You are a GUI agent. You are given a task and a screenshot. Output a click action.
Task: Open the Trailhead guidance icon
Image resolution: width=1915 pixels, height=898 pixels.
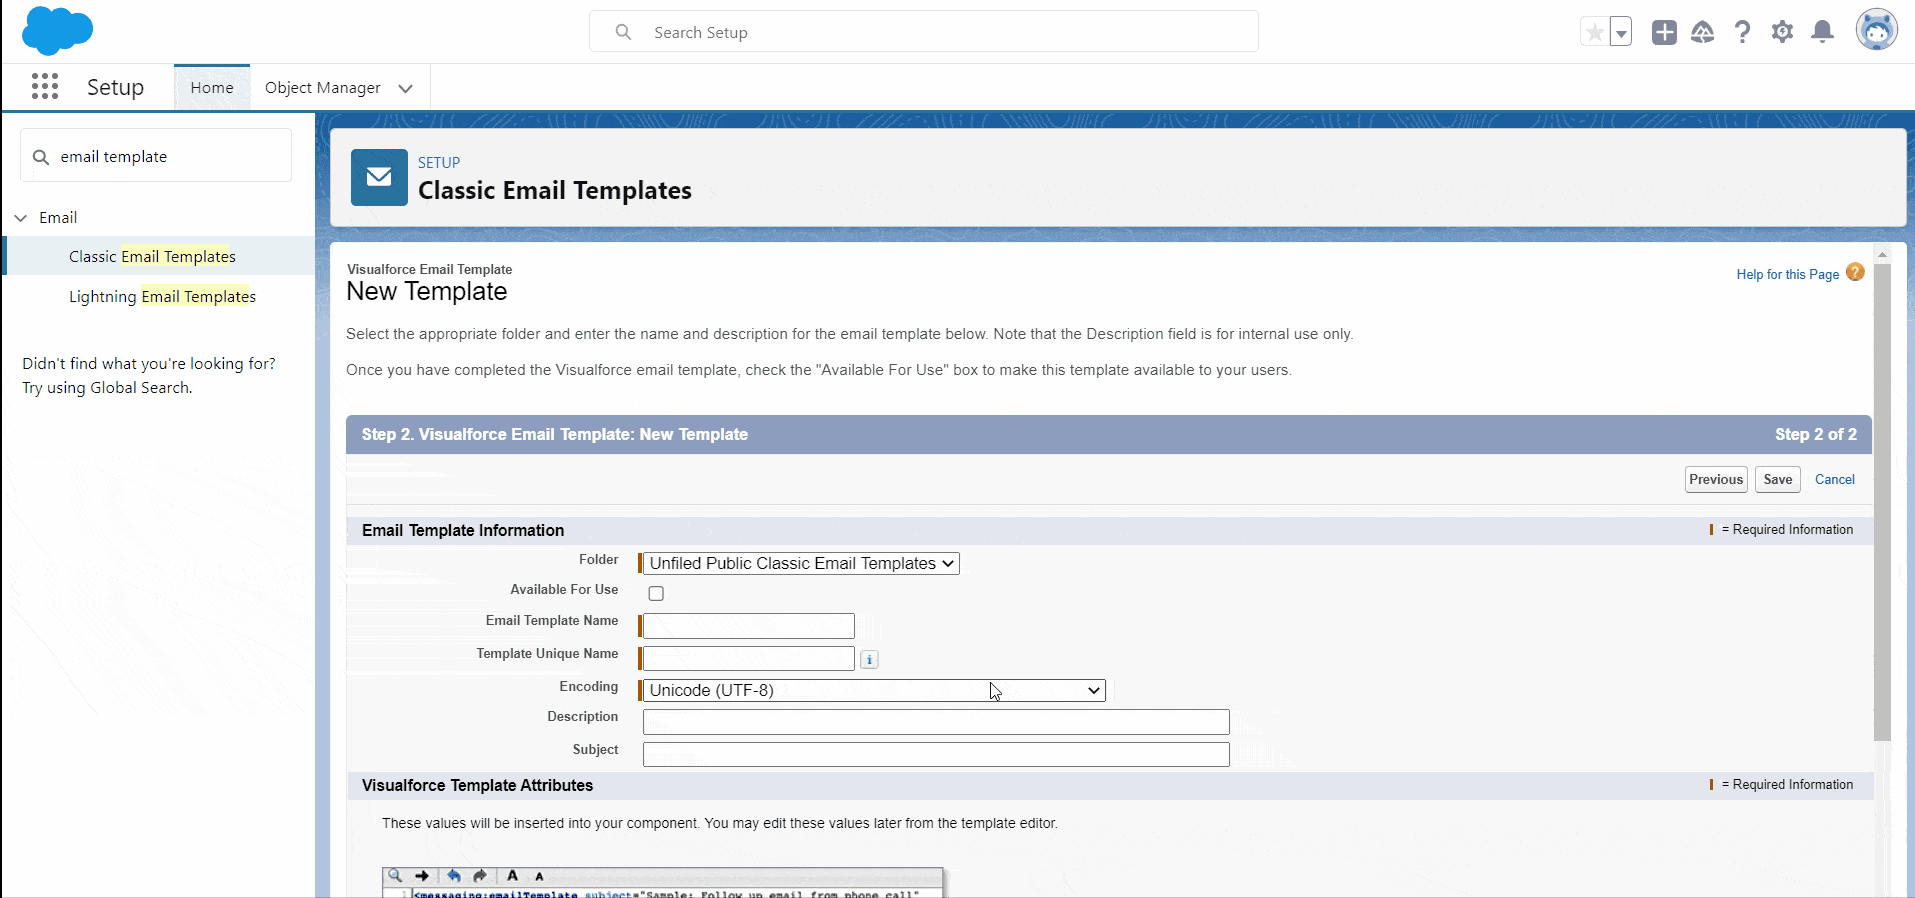click(1703, 32)
